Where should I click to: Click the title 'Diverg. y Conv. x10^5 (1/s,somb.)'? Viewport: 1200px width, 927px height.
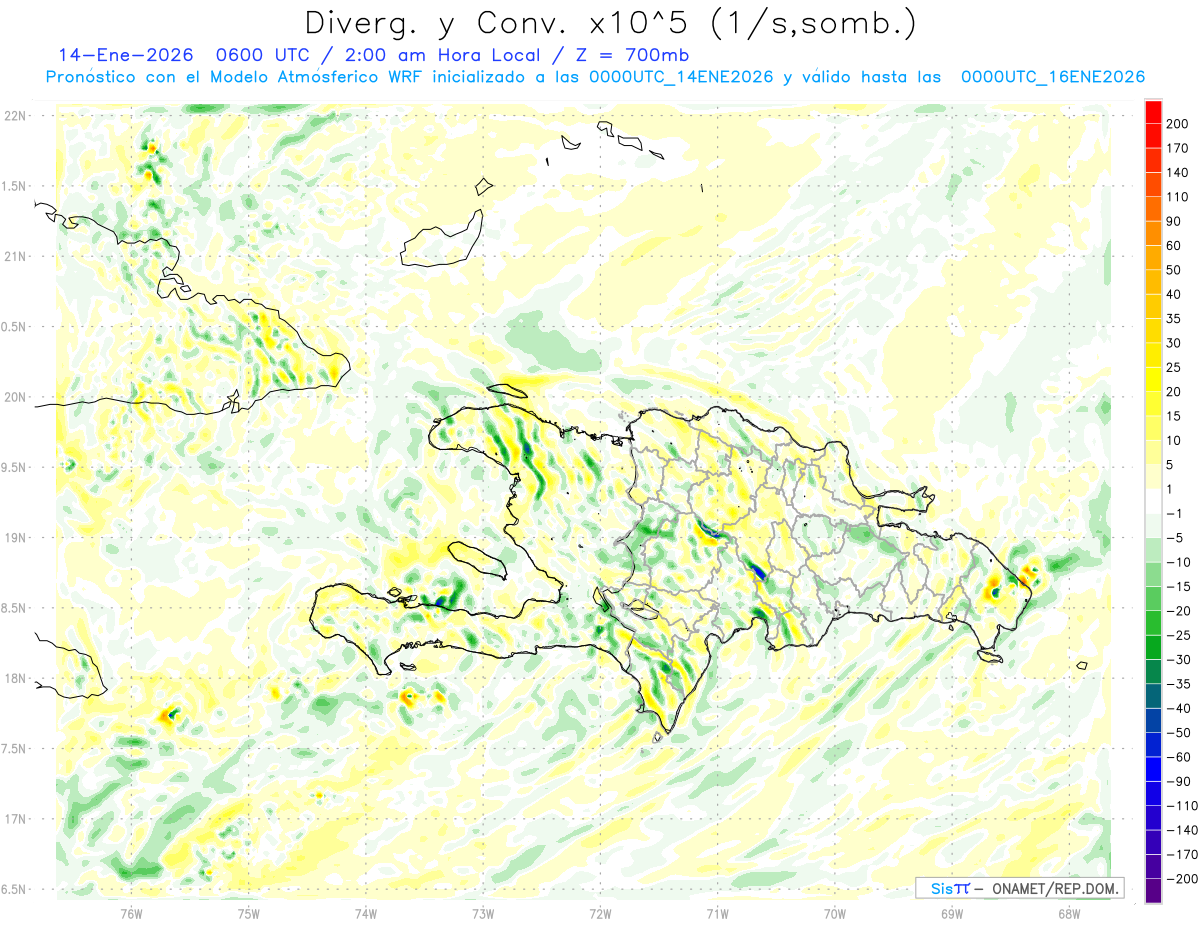pos(610,23)
